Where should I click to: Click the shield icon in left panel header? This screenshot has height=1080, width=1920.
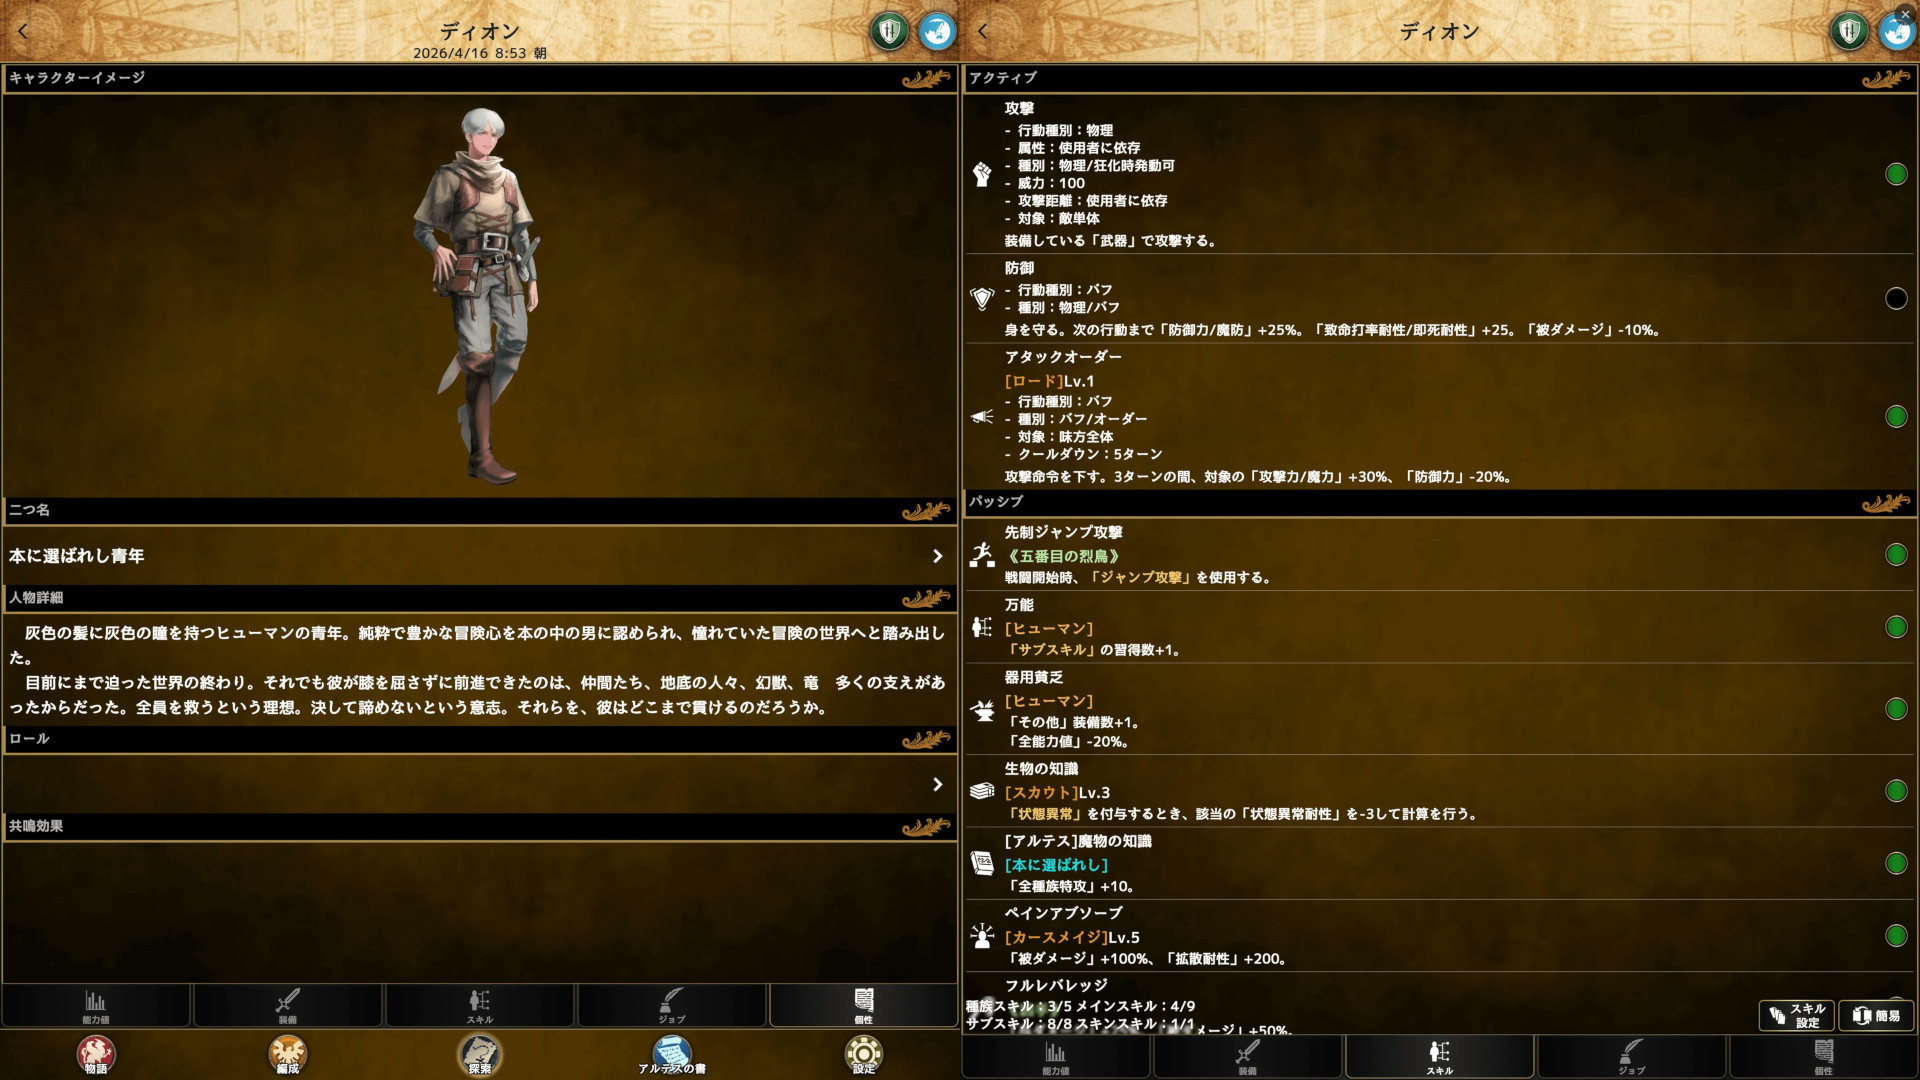(x=888, y=32)
